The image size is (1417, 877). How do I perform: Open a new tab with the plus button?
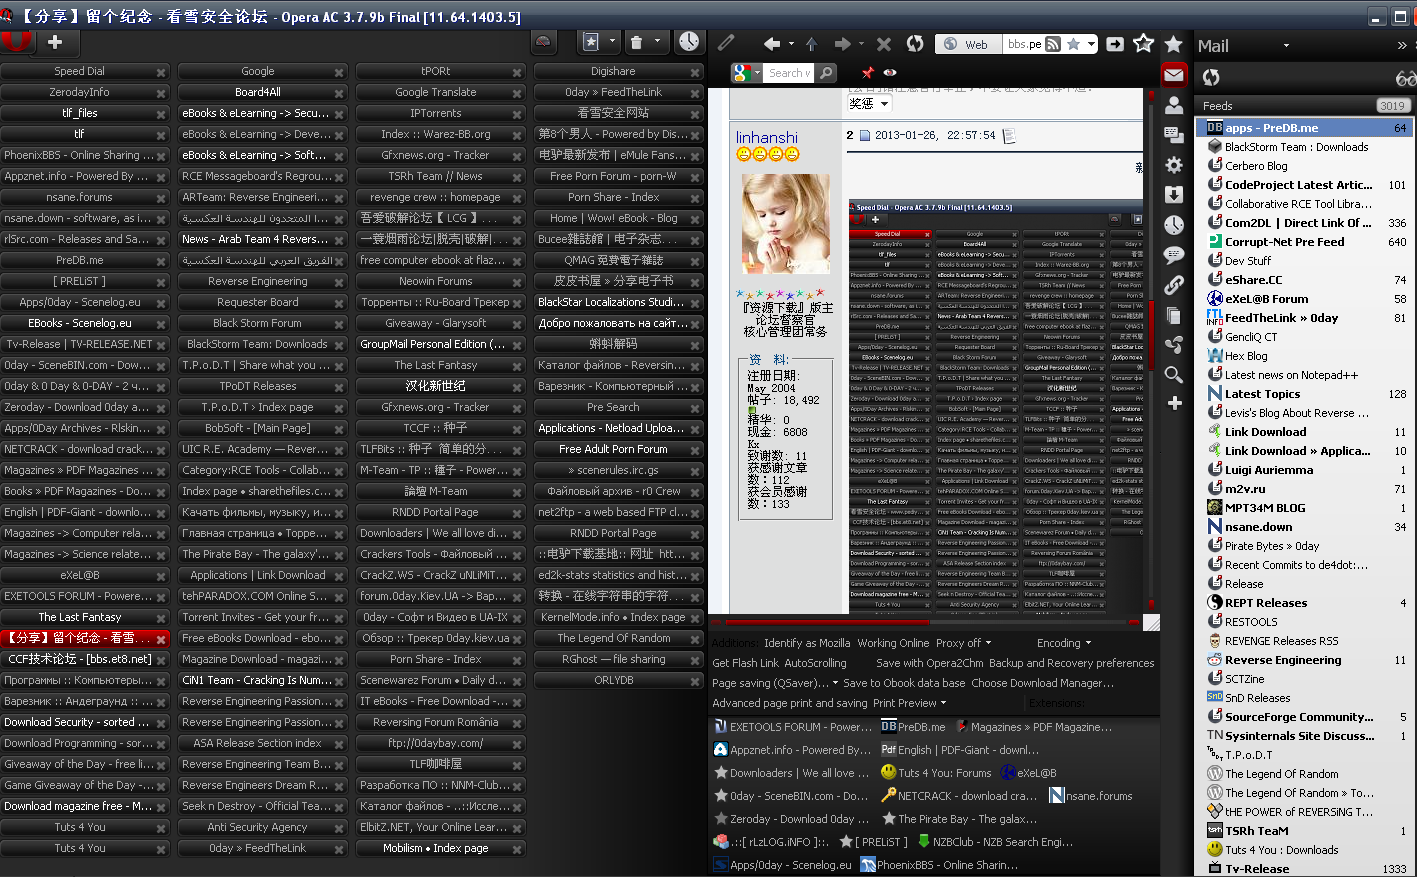click(55, 42)
